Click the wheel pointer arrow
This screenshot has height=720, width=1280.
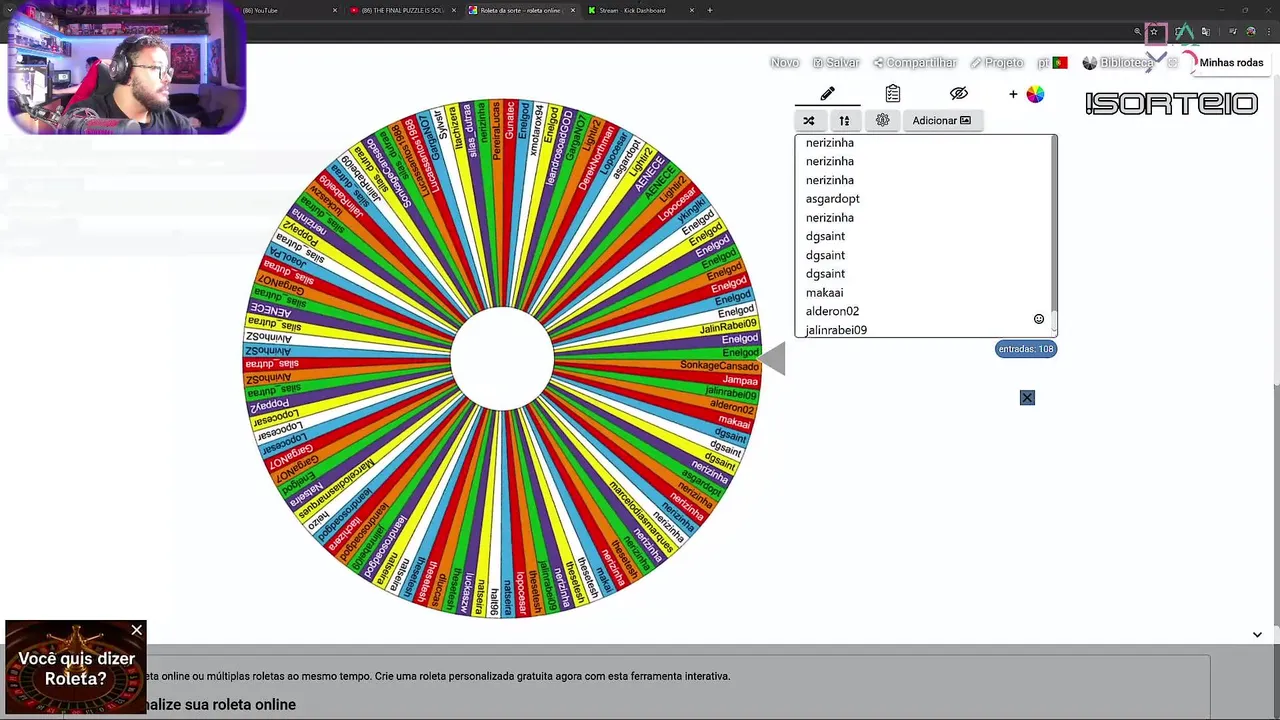pyautogui.click(x=772, y=359)
